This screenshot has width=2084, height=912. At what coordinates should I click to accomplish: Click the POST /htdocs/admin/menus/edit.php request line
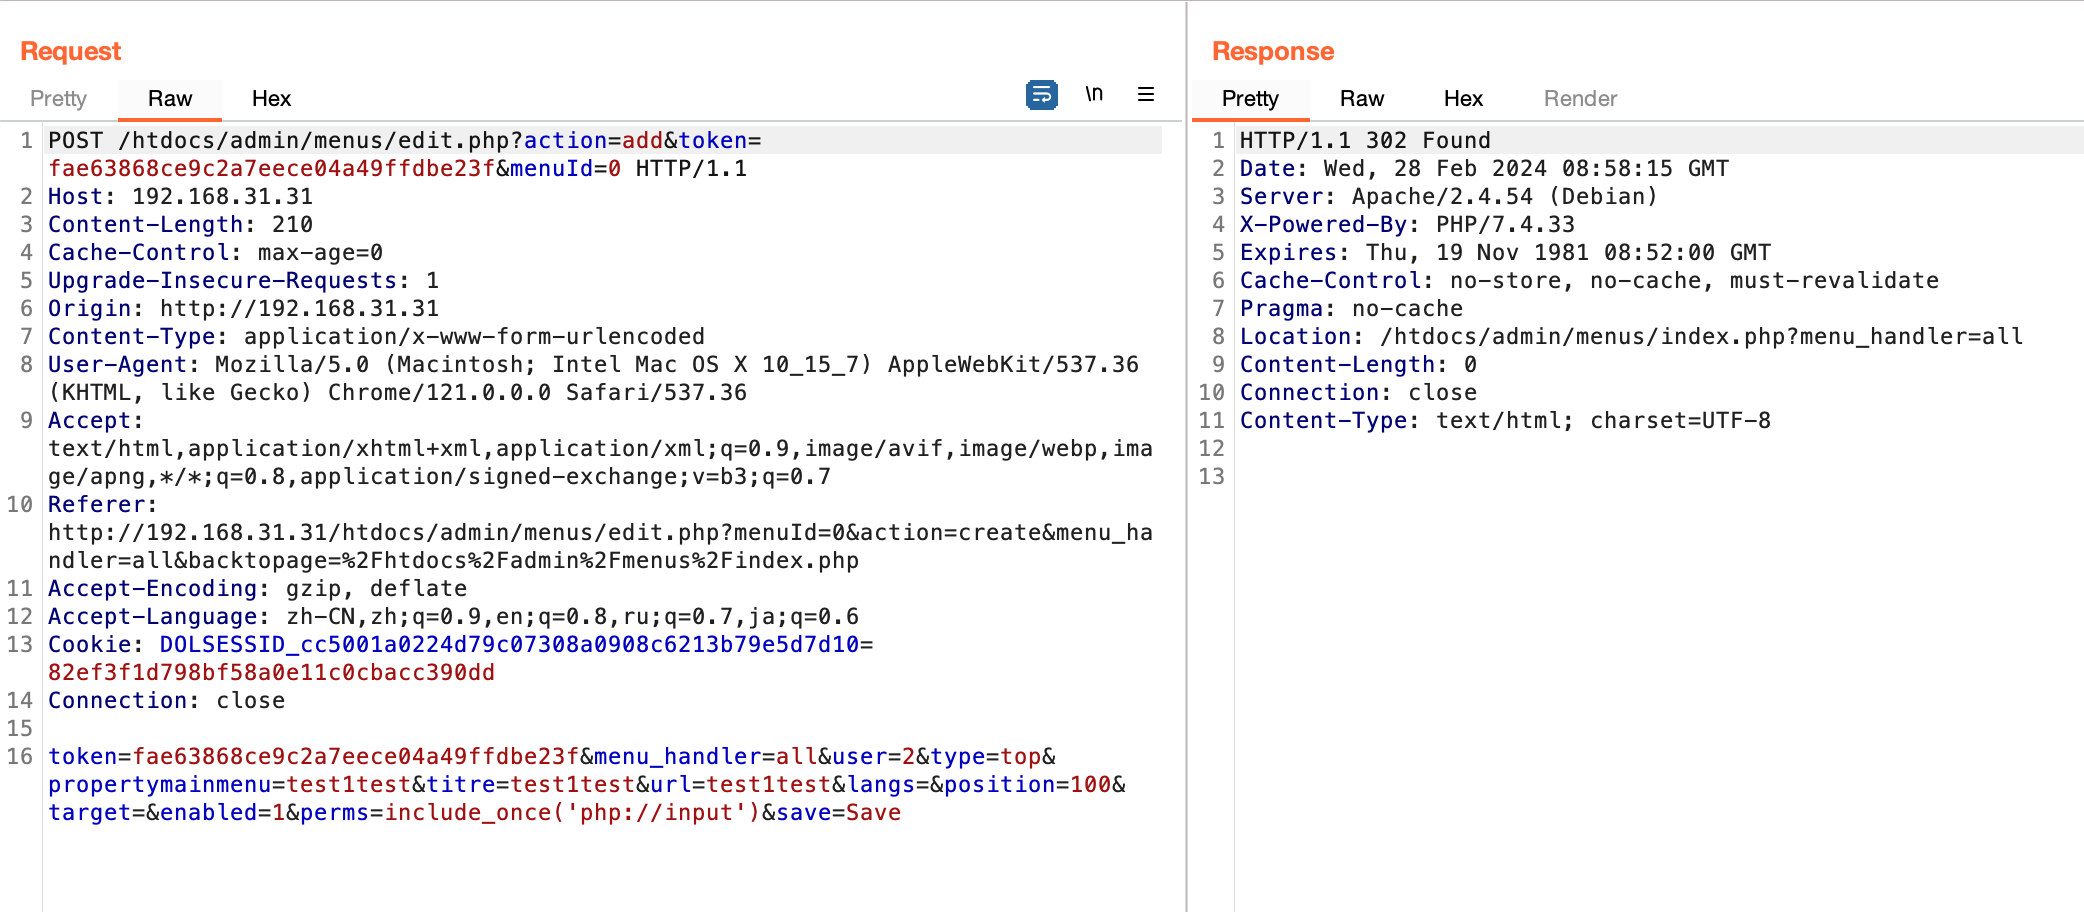click(405, 140)
